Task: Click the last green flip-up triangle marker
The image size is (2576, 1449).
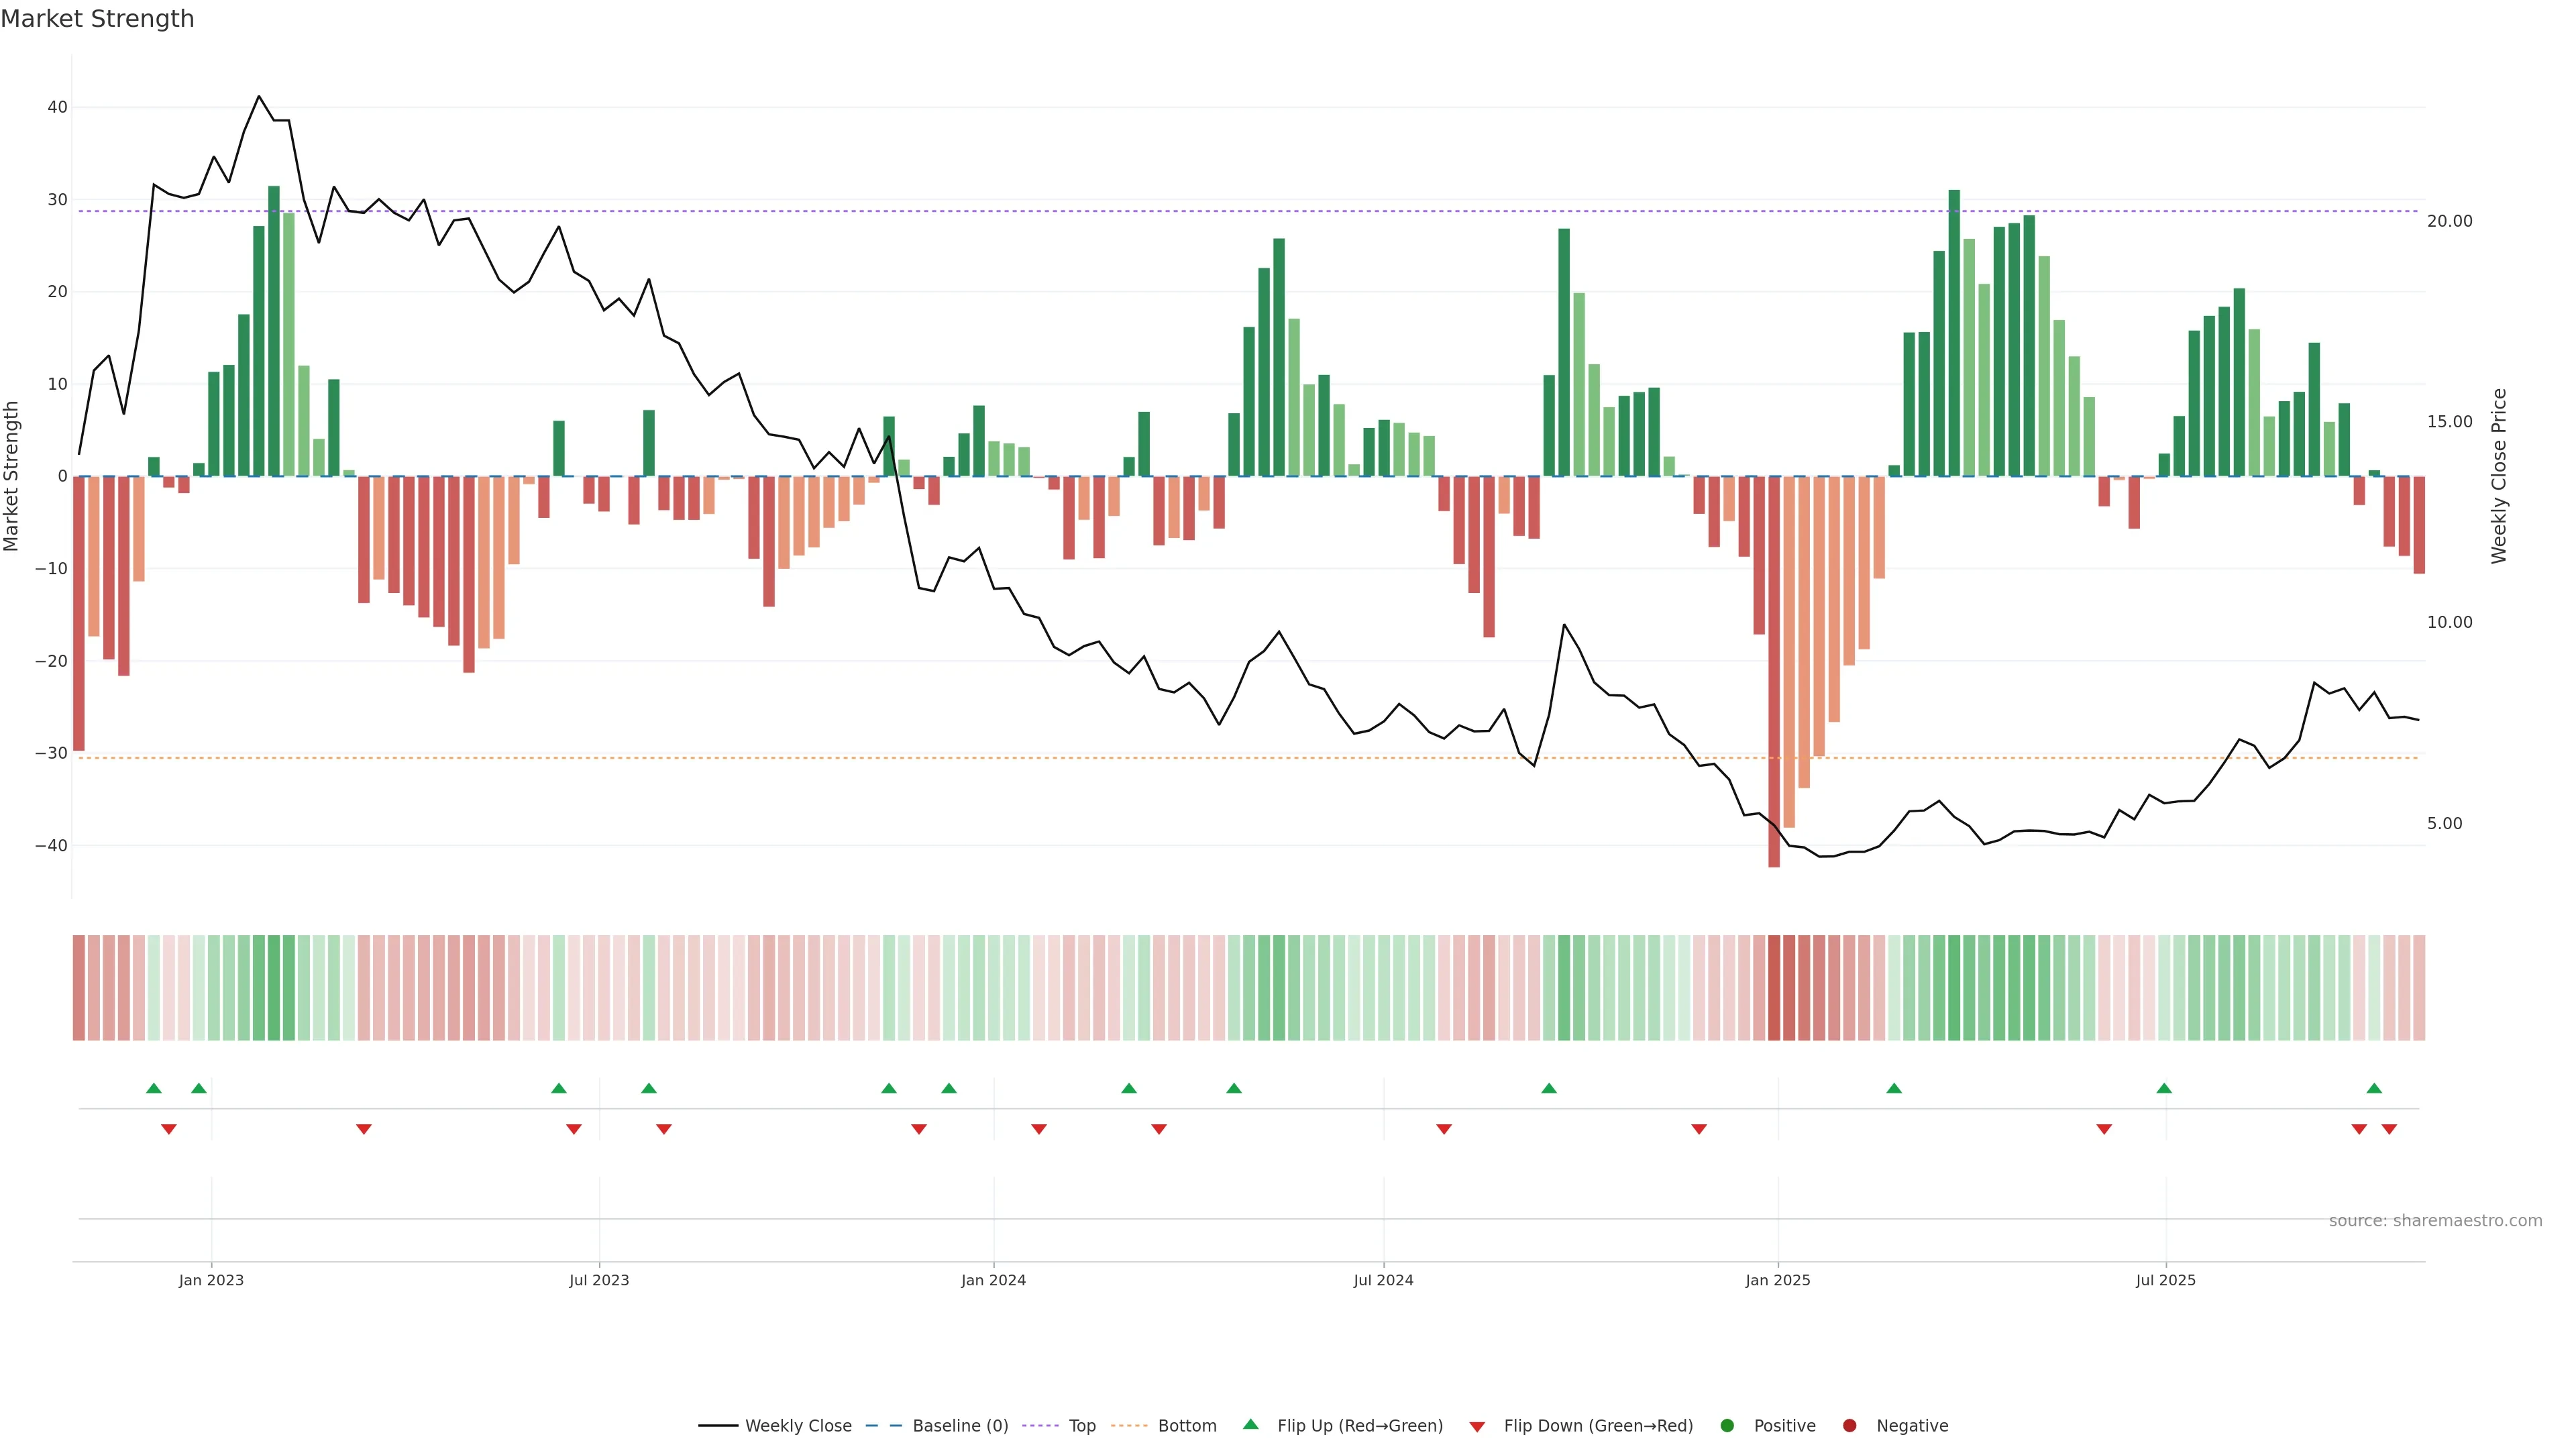Action: pos(2374,1088)
